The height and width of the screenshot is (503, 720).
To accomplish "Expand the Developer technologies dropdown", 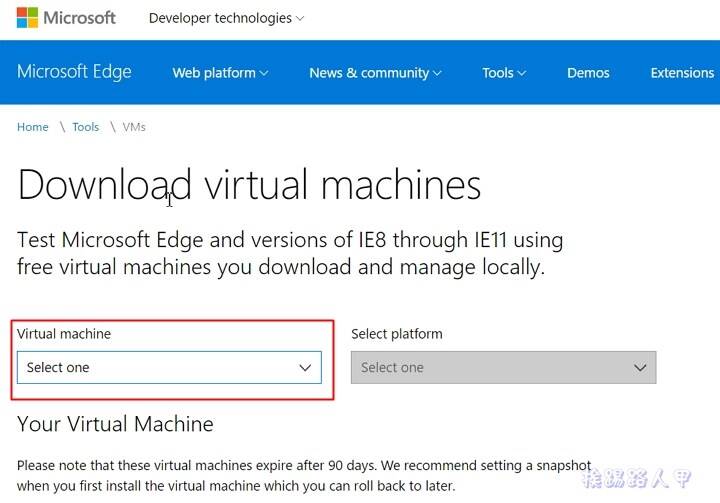I will 226,18.
